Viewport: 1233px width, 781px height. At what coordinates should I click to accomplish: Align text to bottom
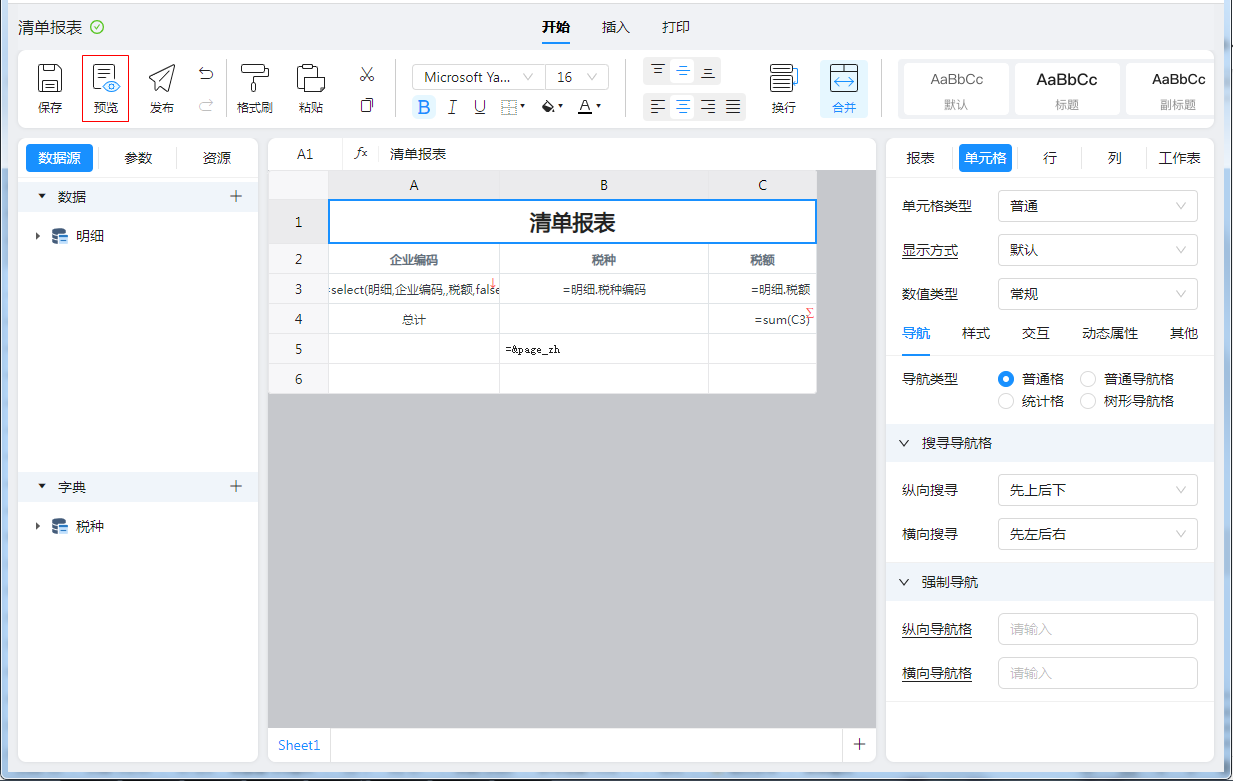(708, 71)
